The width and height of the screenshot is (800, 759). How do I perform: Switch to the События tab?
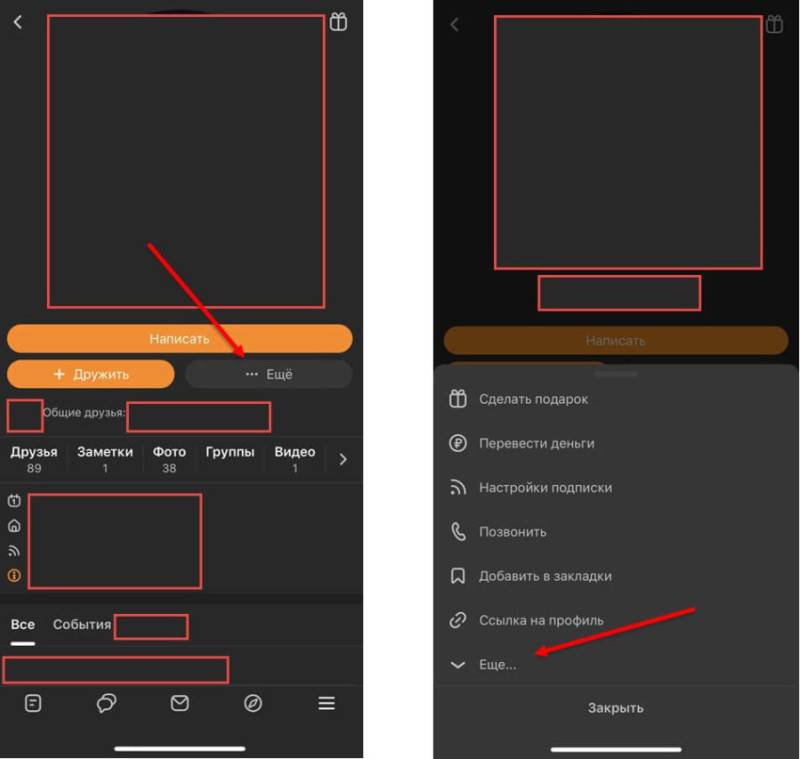(81, 625)
